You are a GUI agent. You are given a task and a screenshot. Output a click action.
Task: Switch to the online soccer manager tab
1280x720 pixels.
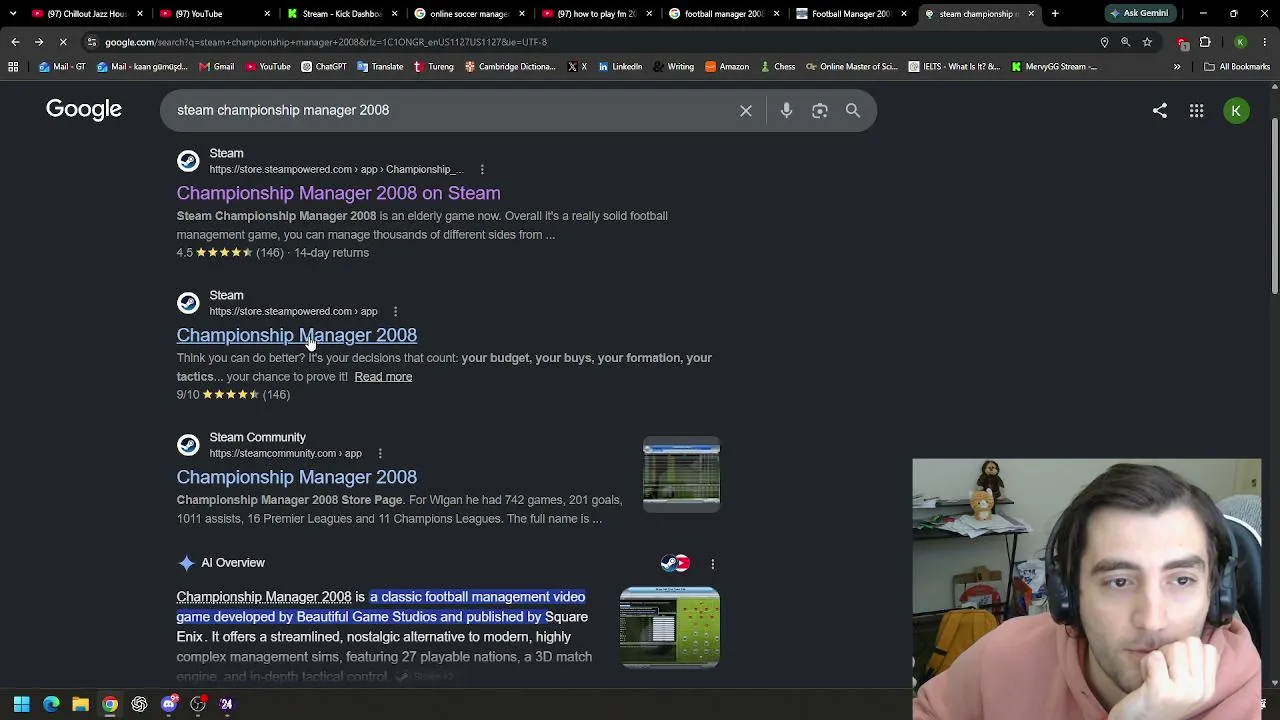coord(468,14)
